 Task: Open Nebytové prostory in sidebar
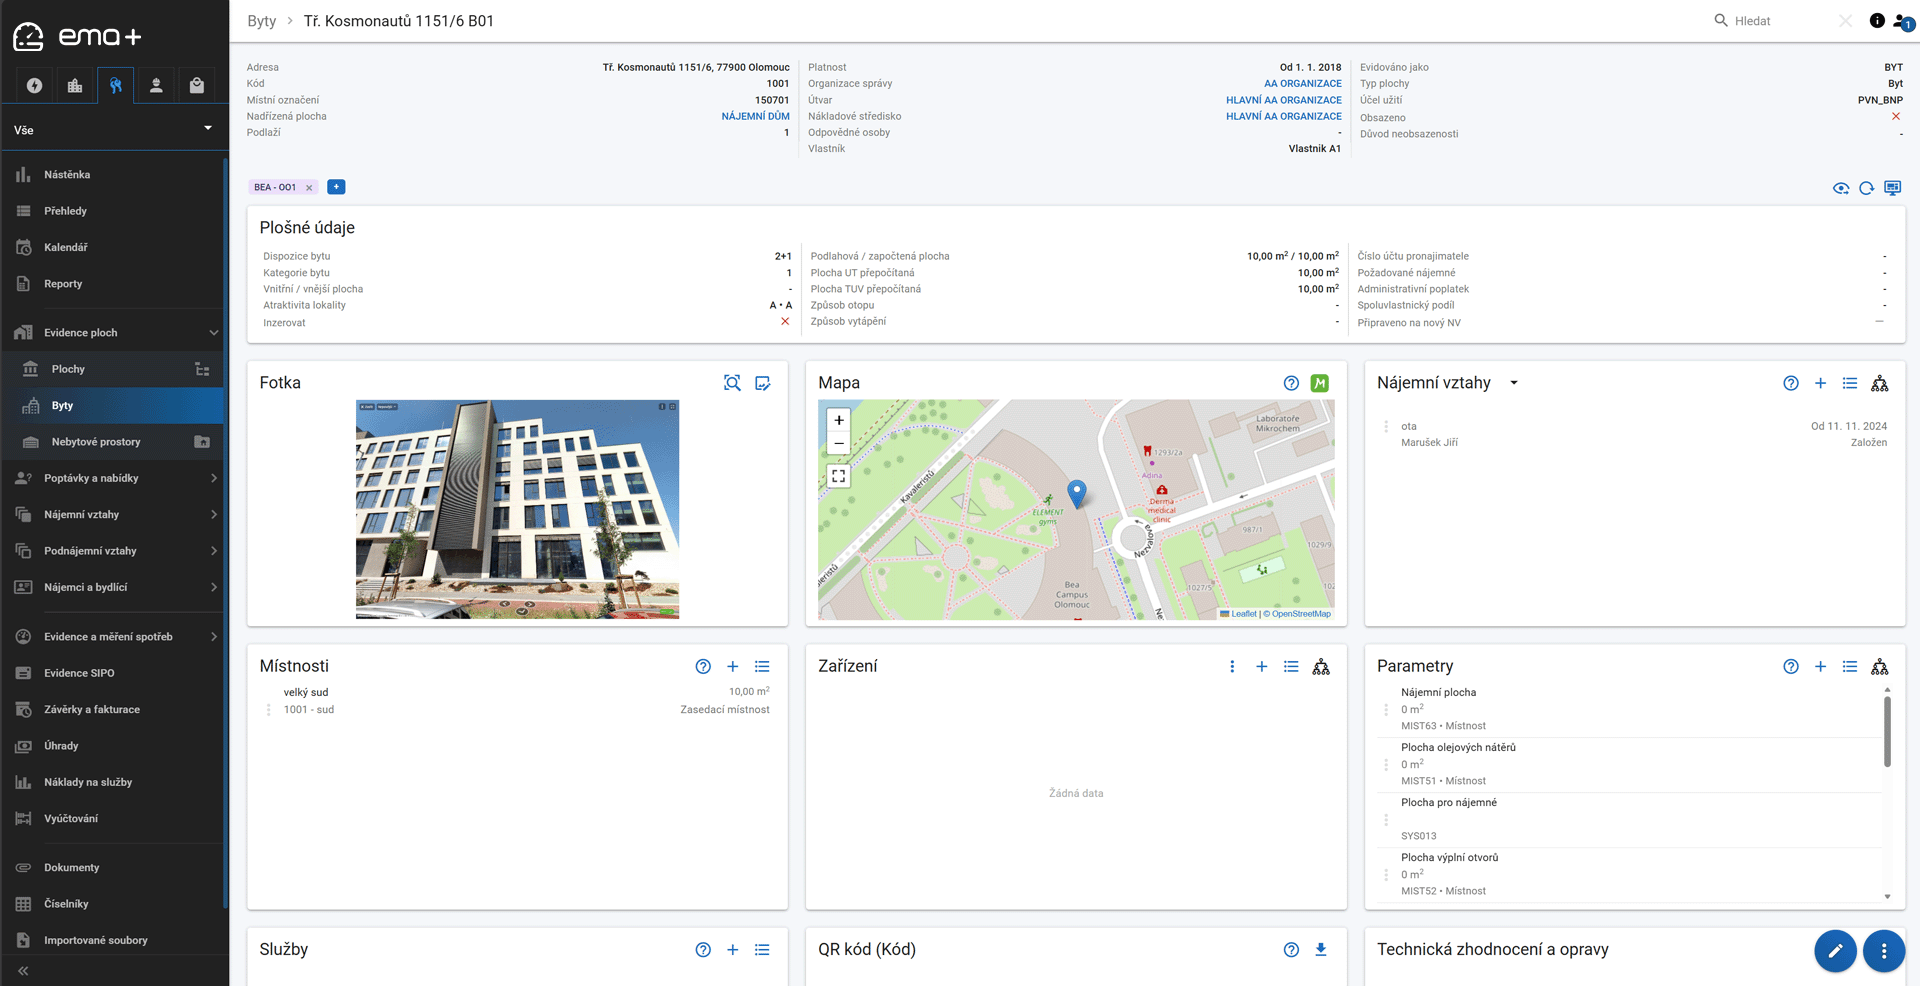point(96,442)
